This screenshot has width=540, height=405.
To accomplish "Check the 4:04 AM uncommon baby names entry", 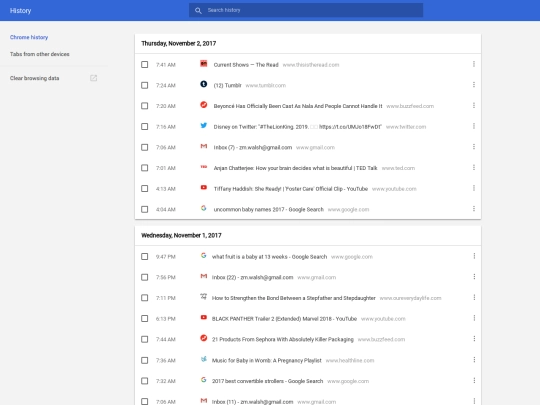I will click(x=145, y=209).
